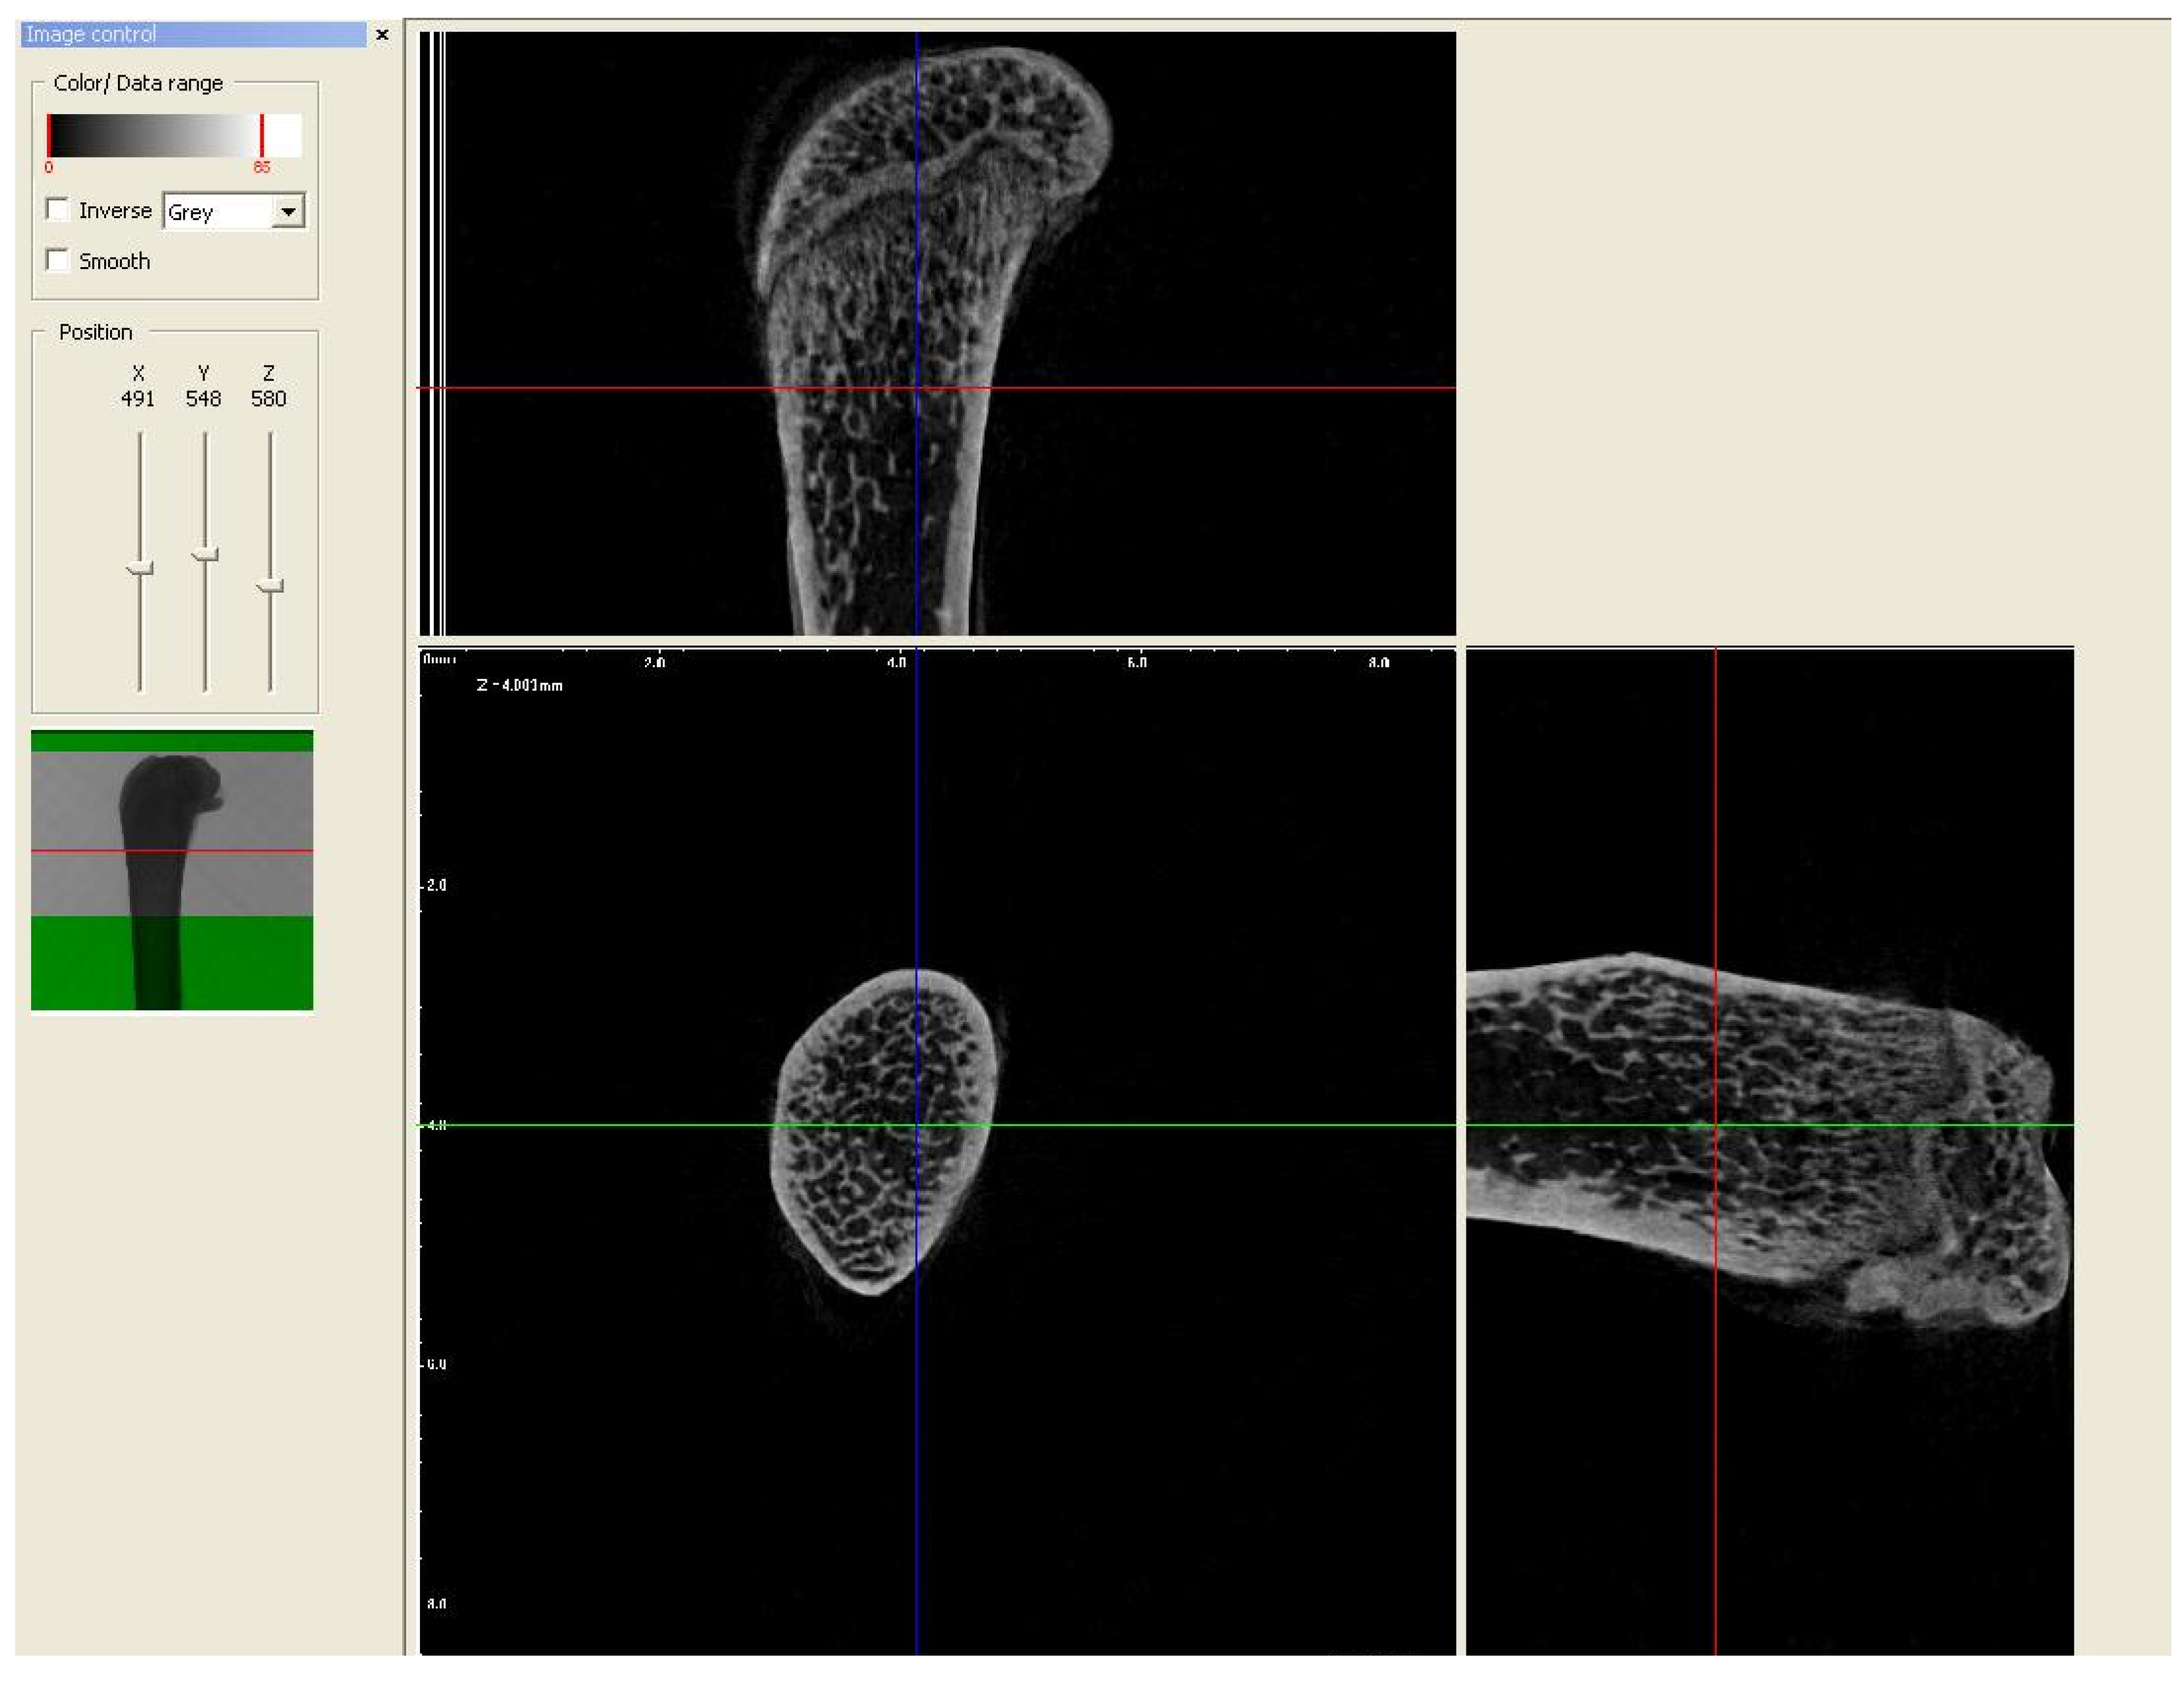Enable the Smooth checkbox
Viewport: 2184px width, 1682px height.
click(58, 261)
